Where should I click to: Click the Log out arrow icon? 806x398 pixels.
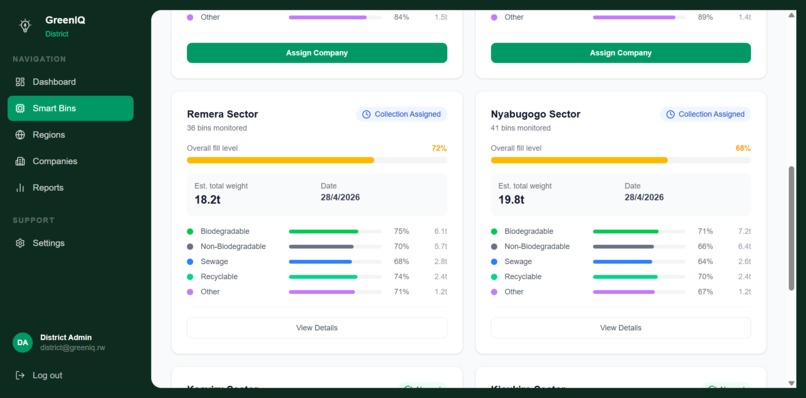tap(20, 375)
